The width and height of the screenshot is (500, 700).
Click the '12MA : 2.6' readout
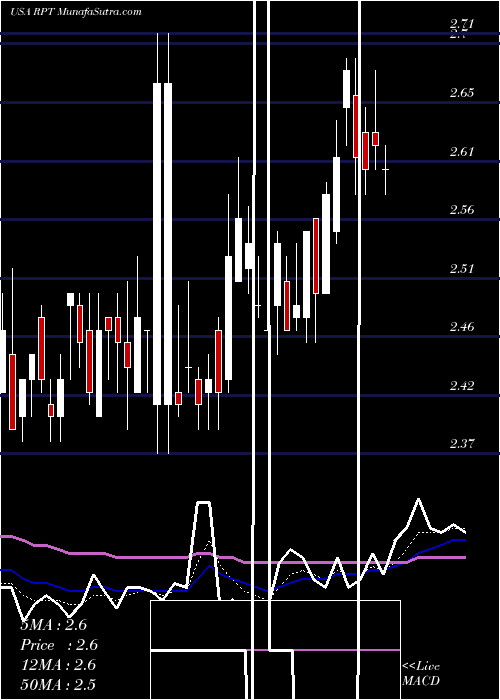point(58,665)
